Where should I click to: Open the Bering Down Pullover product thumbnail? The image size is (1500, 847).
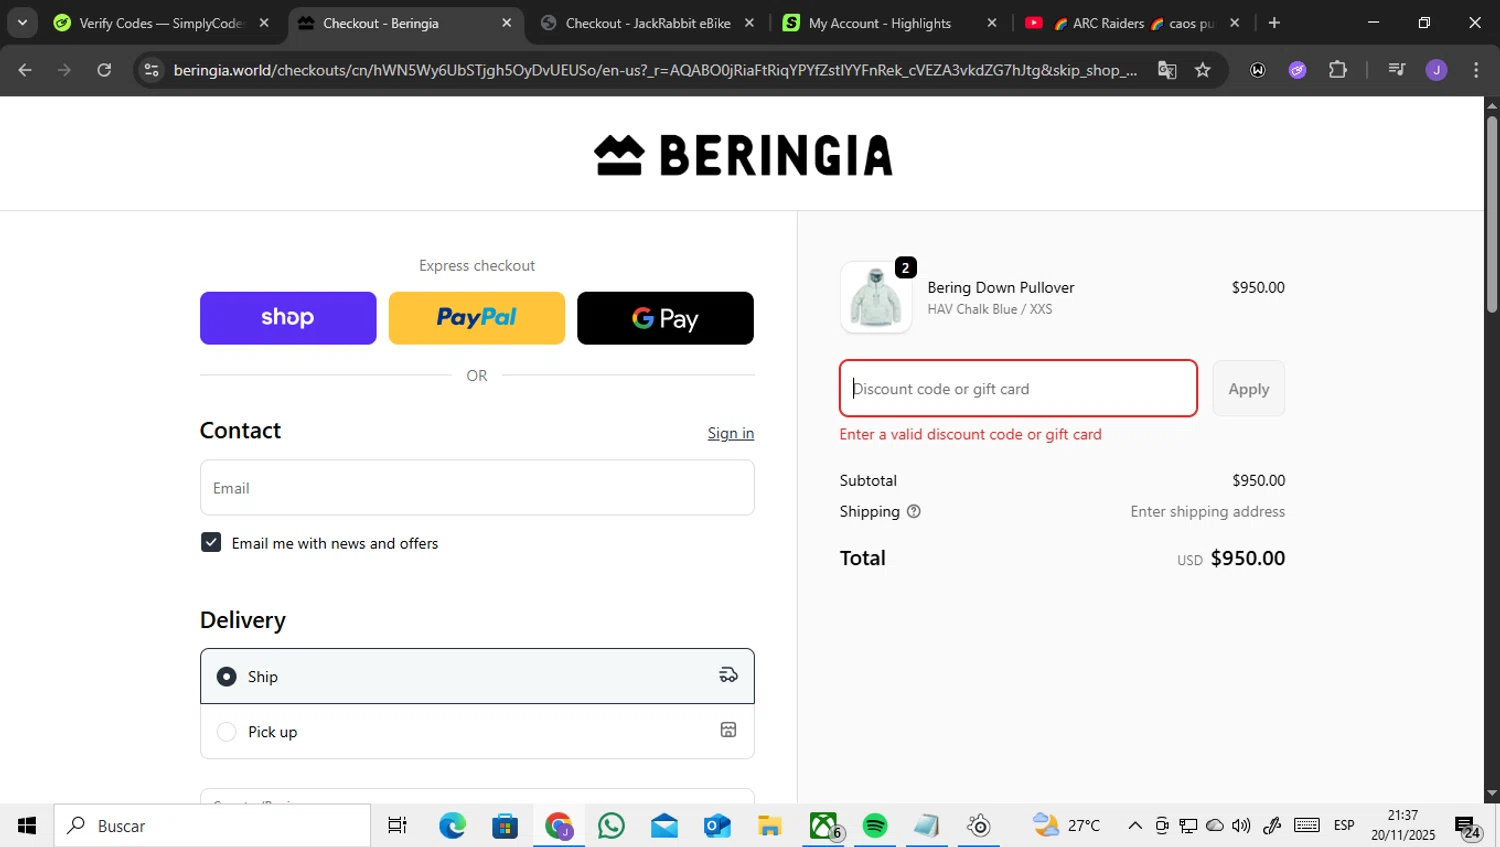pyautogui.click(x=876, y=297)
